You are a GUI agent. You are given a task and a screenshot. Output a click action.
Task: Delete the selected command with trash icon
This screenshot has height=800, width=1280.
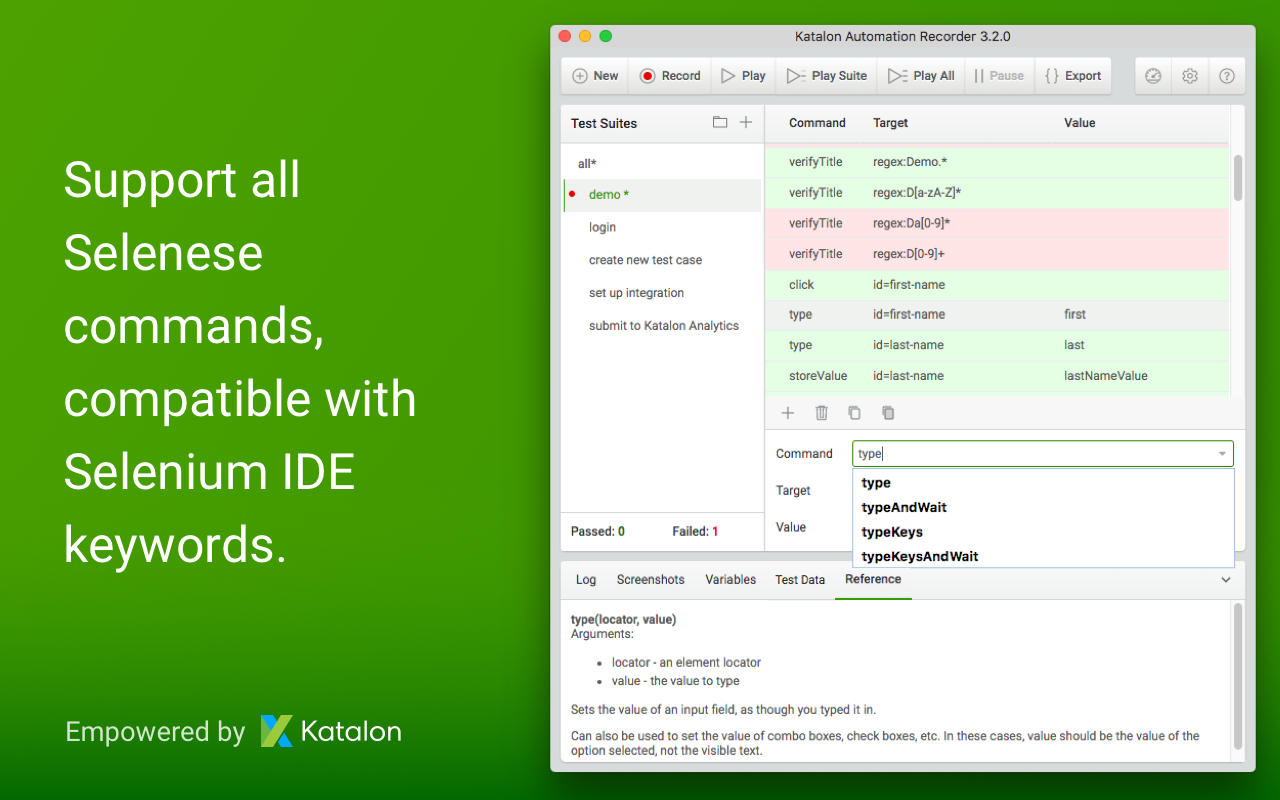[822, 413]
